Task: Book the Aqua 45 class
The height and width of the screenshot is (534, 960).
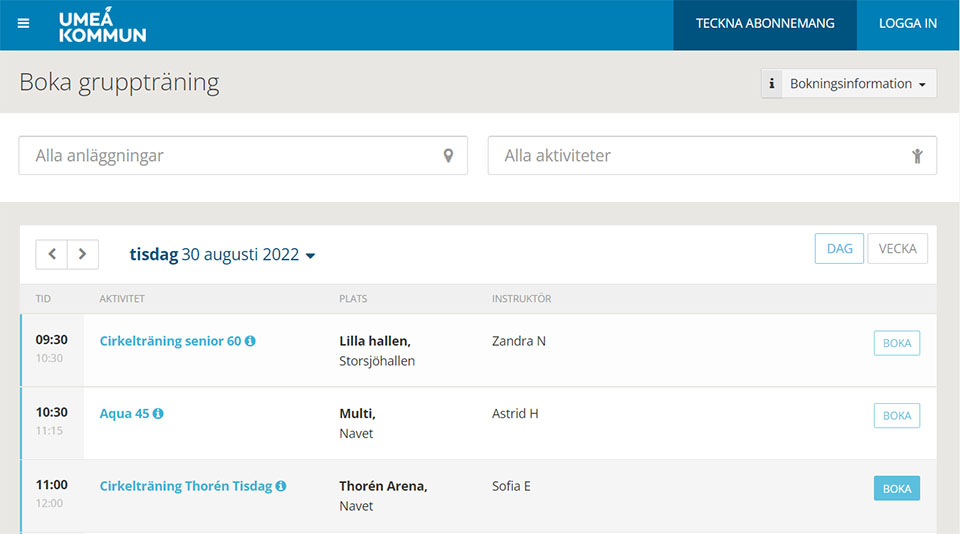Action: pyautogui.click(x=896, y=416)
